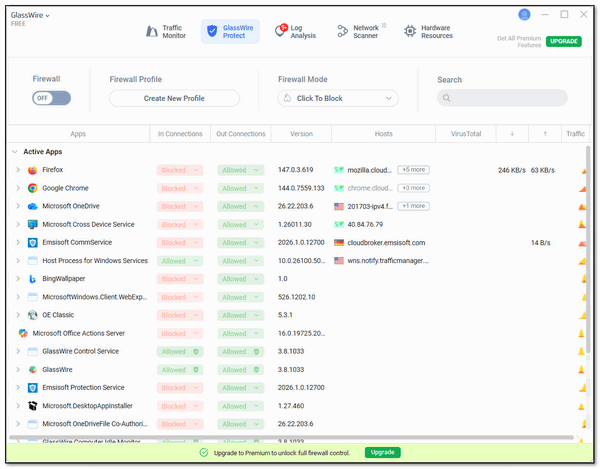Expand the Firefox row
This screenshot has height=469, width=600.
pos(18,169)
